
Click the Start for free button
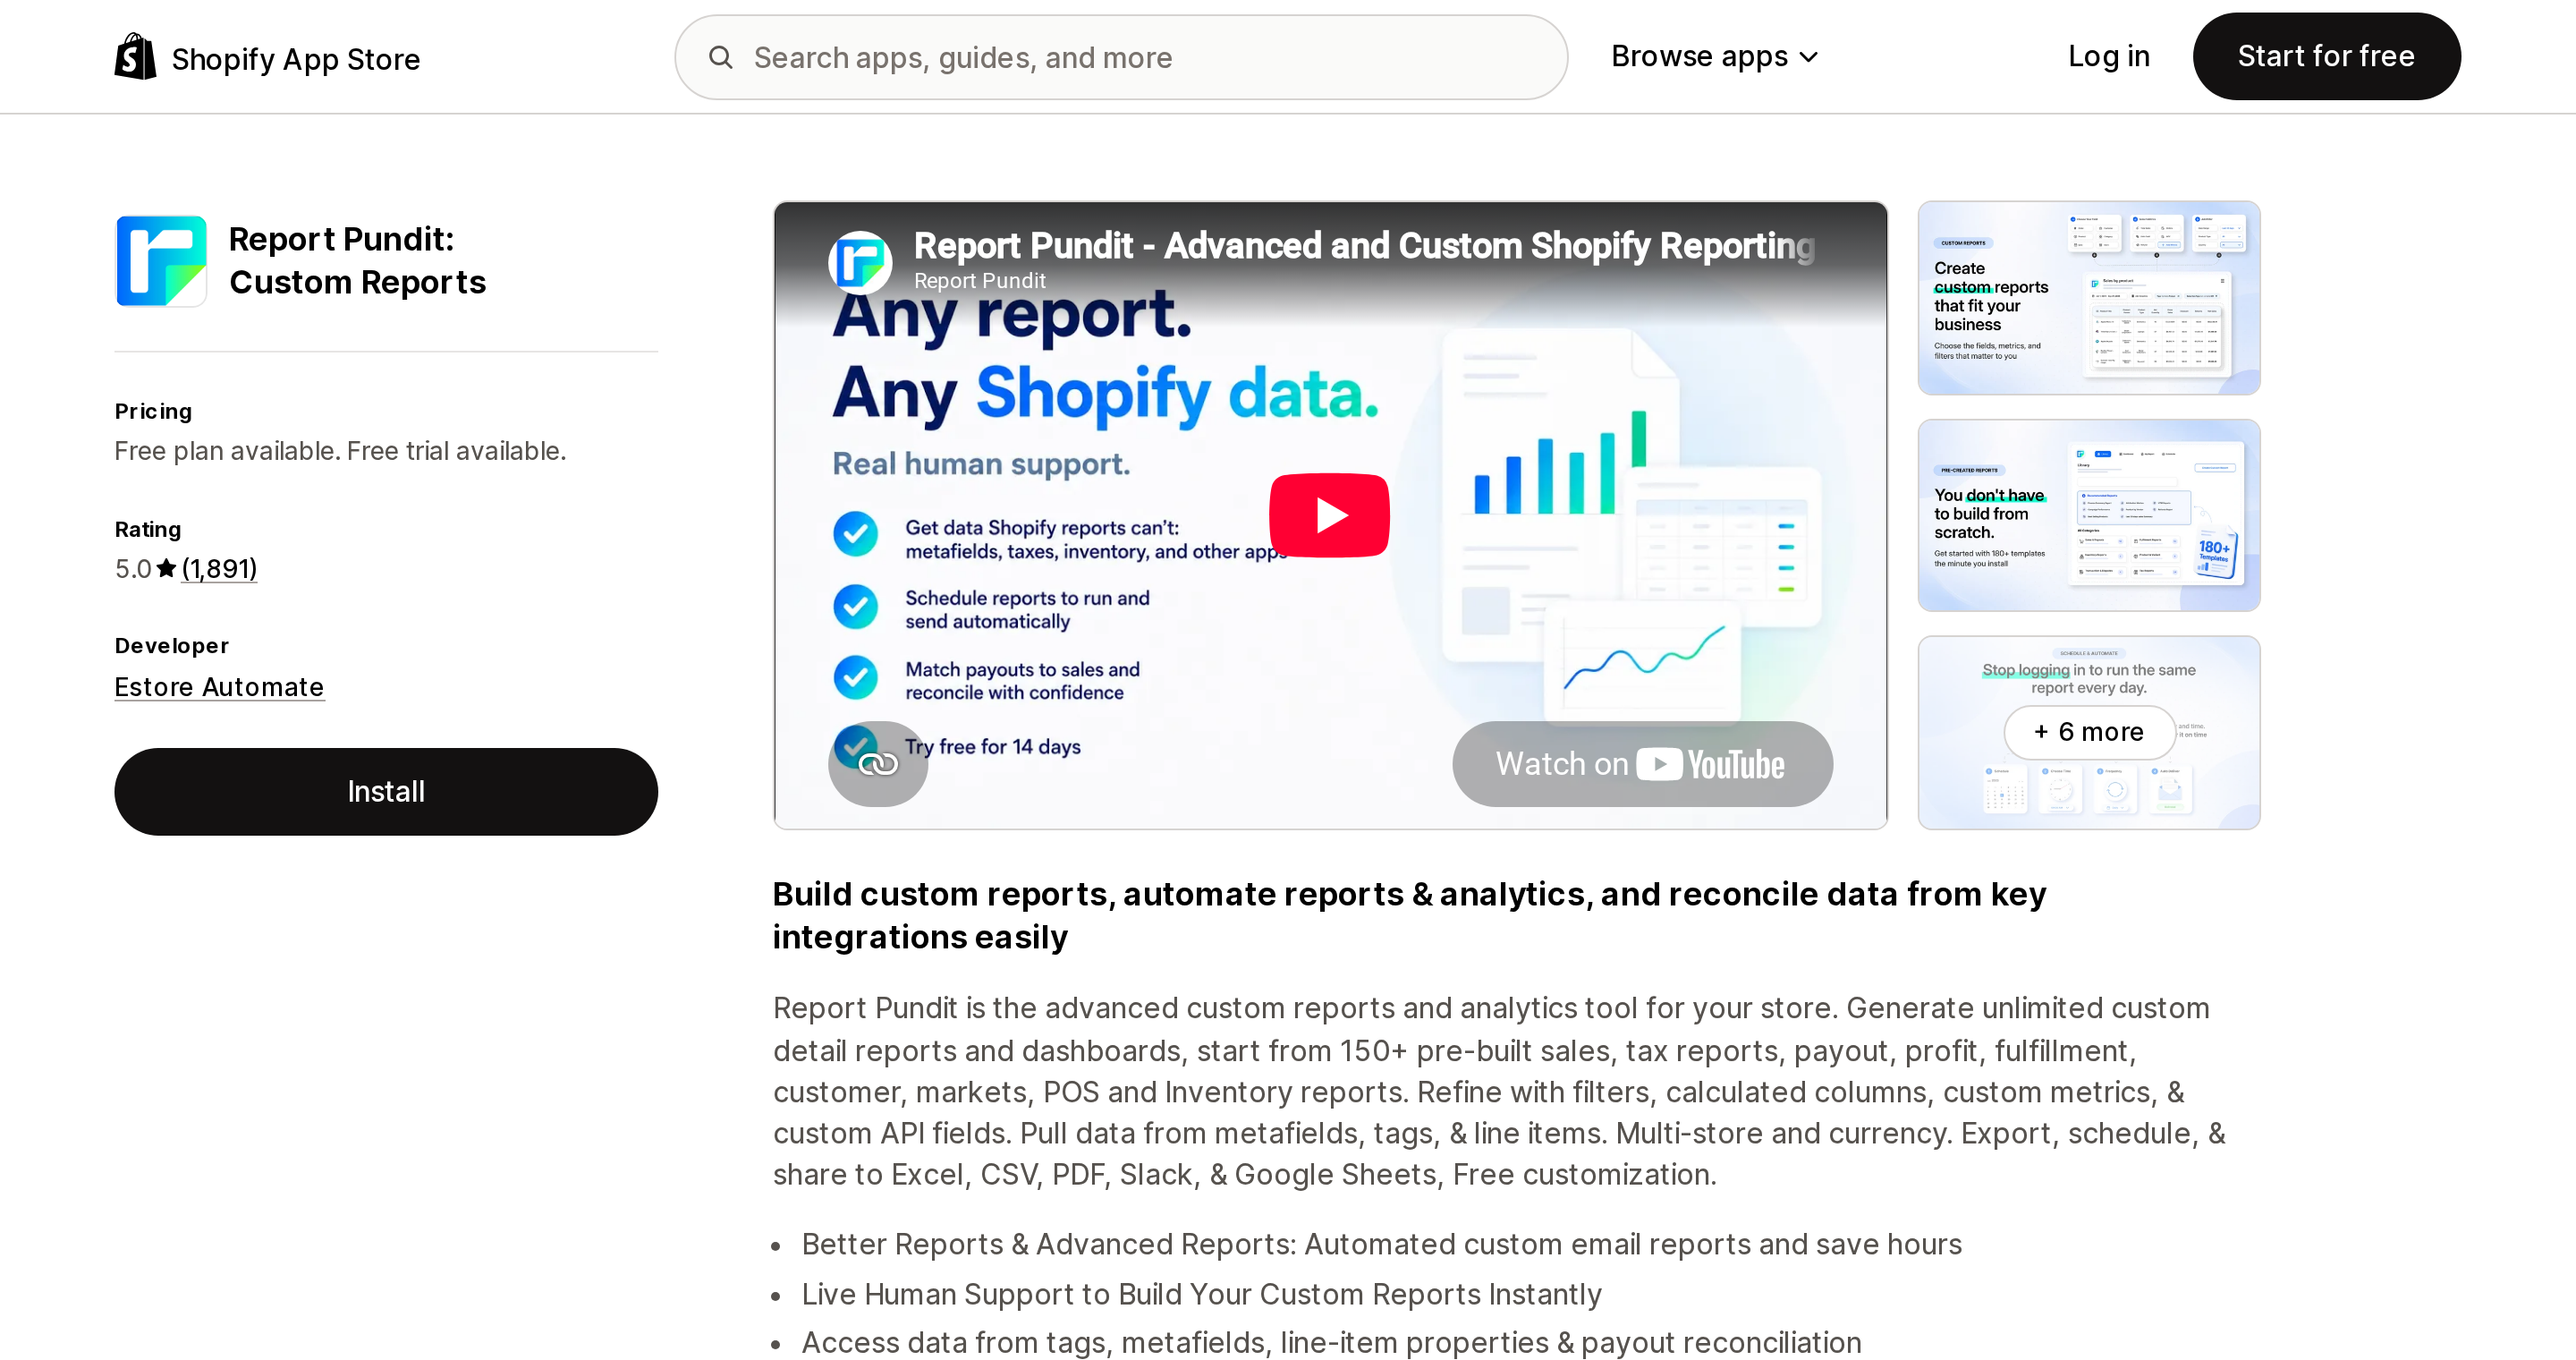click(2326, 57)
